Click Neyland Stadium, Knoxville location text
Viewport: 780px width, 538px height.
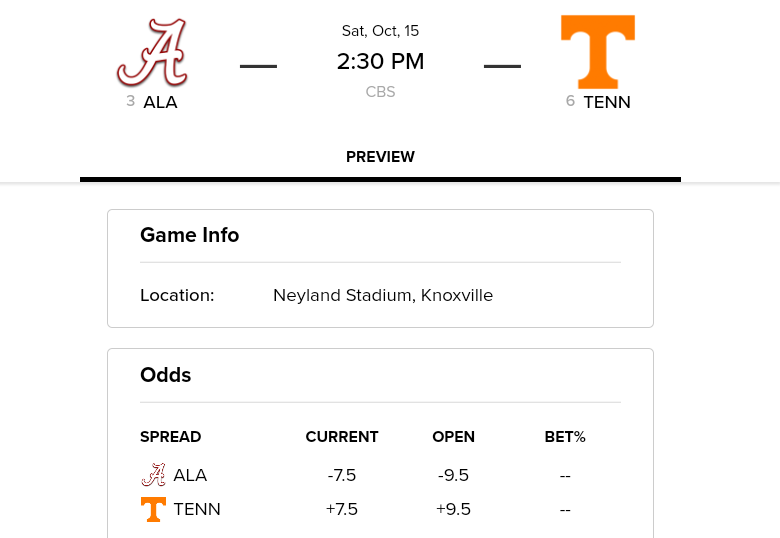pyautogui.click(x=383, y=296)
